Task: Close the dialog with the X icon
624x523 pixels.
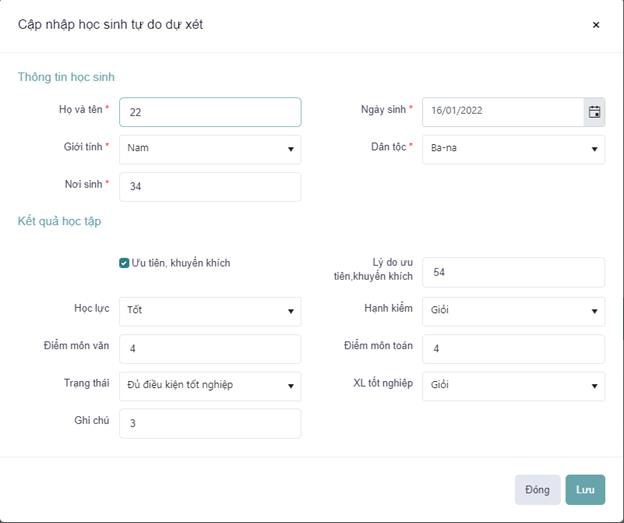Action: pos(596,25)
